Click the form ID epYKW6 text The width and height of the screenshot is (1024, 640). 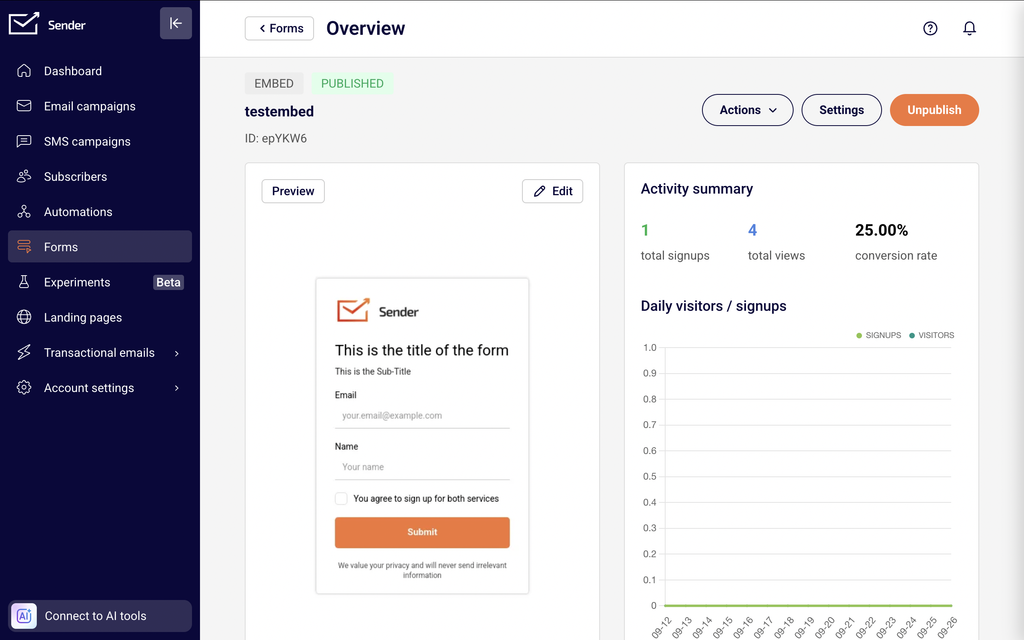276,138
